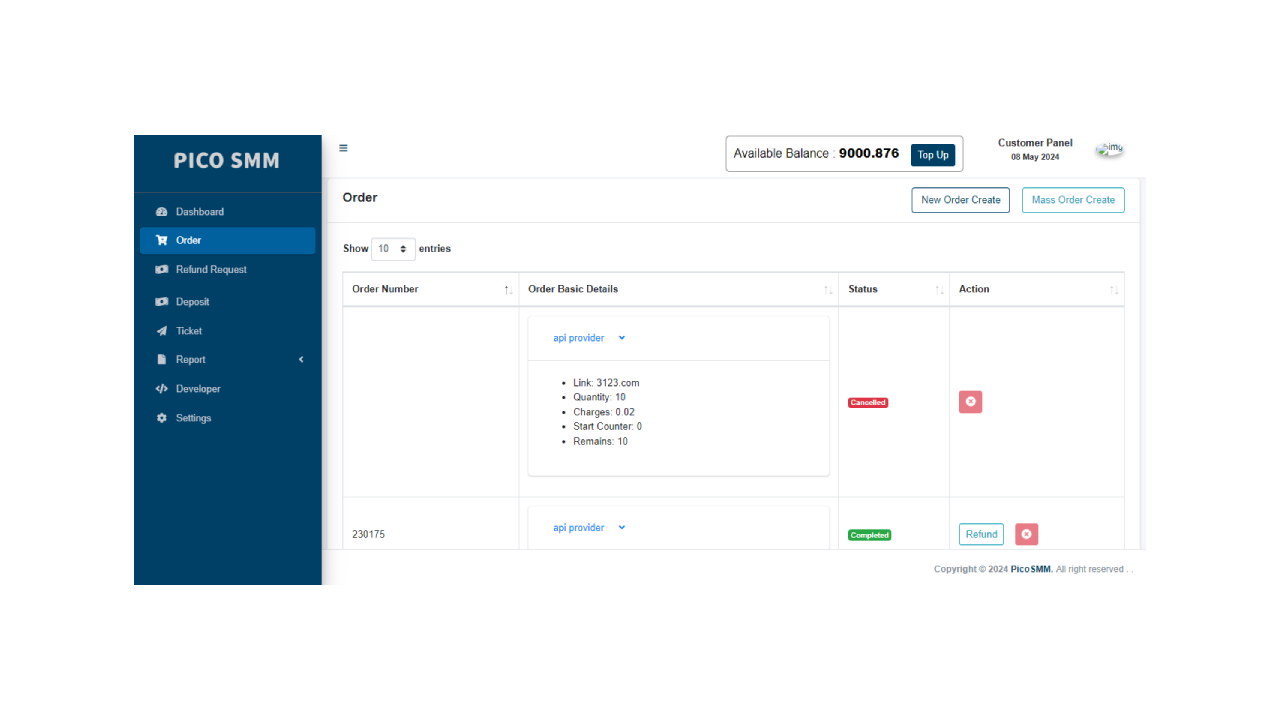Click the Cancelled status badge
This screenshot has height=720, width=1280.
coord(867,402)
